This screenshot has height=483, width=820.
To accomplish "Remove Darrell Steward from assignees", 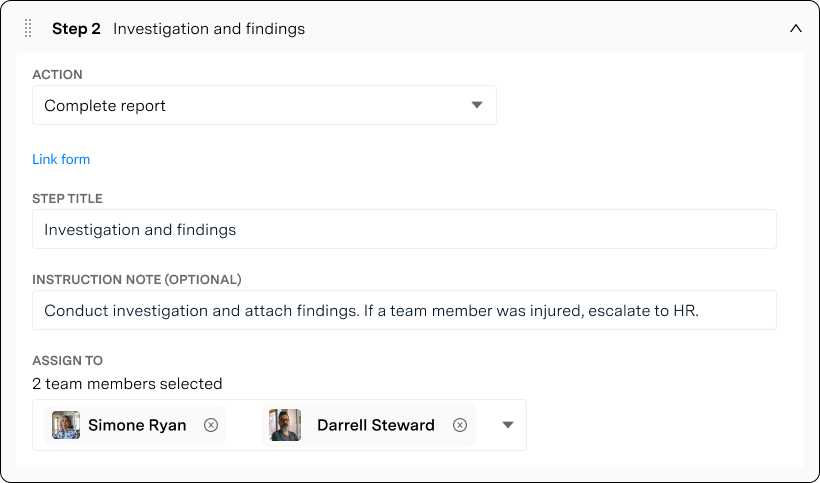I will point(460,425).
